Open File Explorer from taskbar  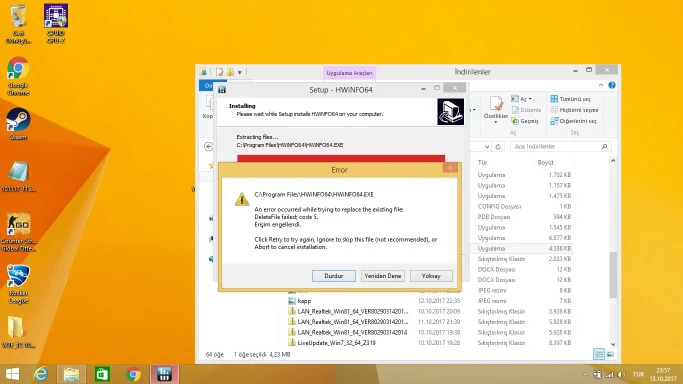(71, 374)
